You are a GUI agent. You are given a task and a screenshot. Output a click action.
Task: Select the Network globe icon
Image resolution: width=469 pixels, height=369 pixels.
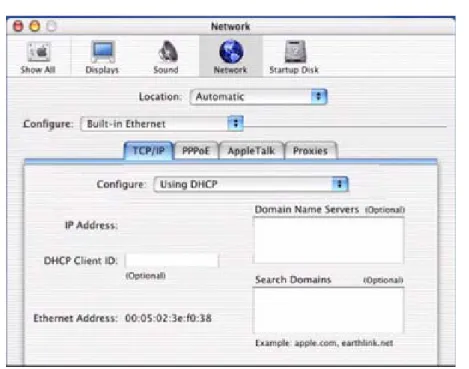231,57
